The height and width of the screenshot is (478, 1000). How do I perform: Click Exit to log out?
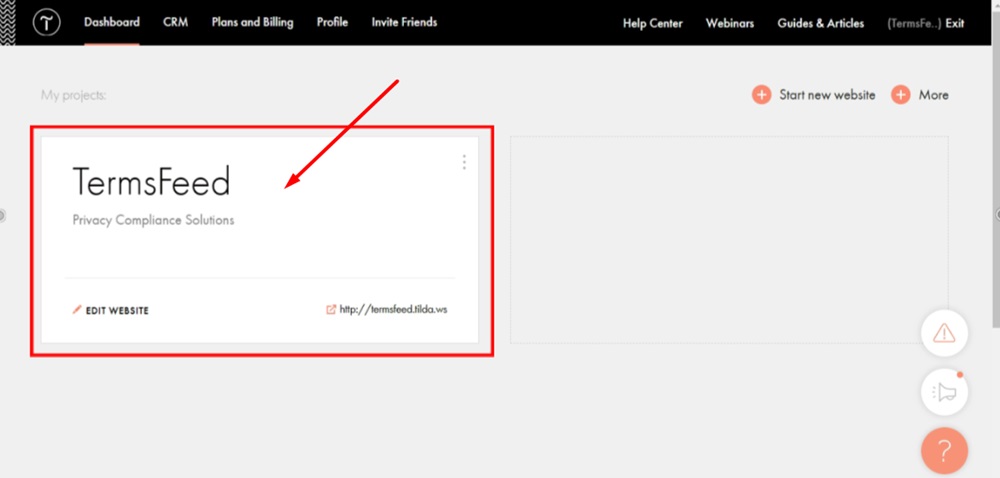coord(955,24)
